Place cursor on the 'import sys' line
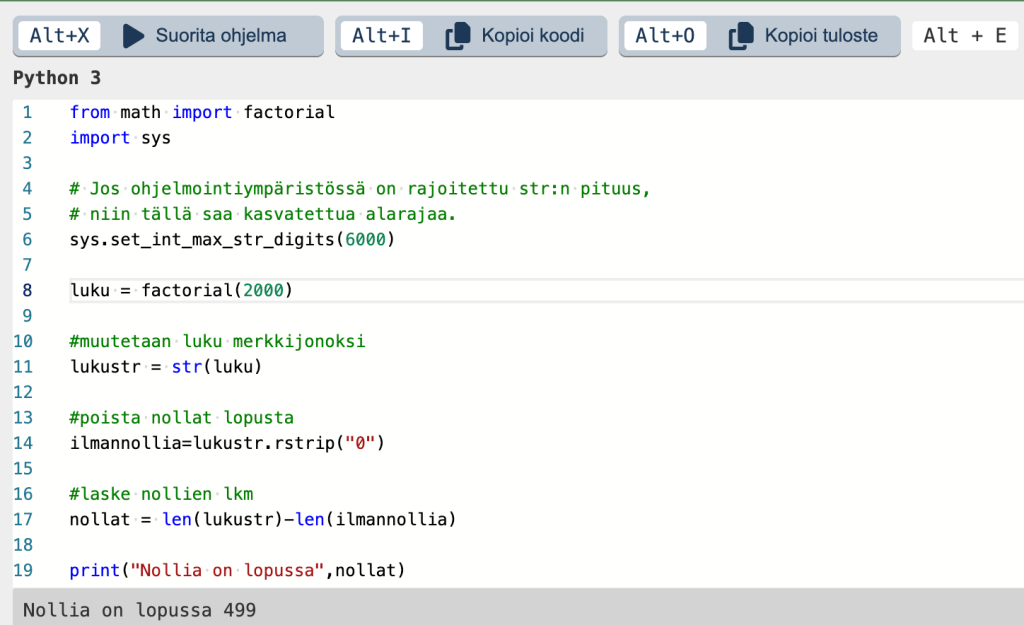The width and height of the screenshot is (1024, 625). (x=120, y=138)
